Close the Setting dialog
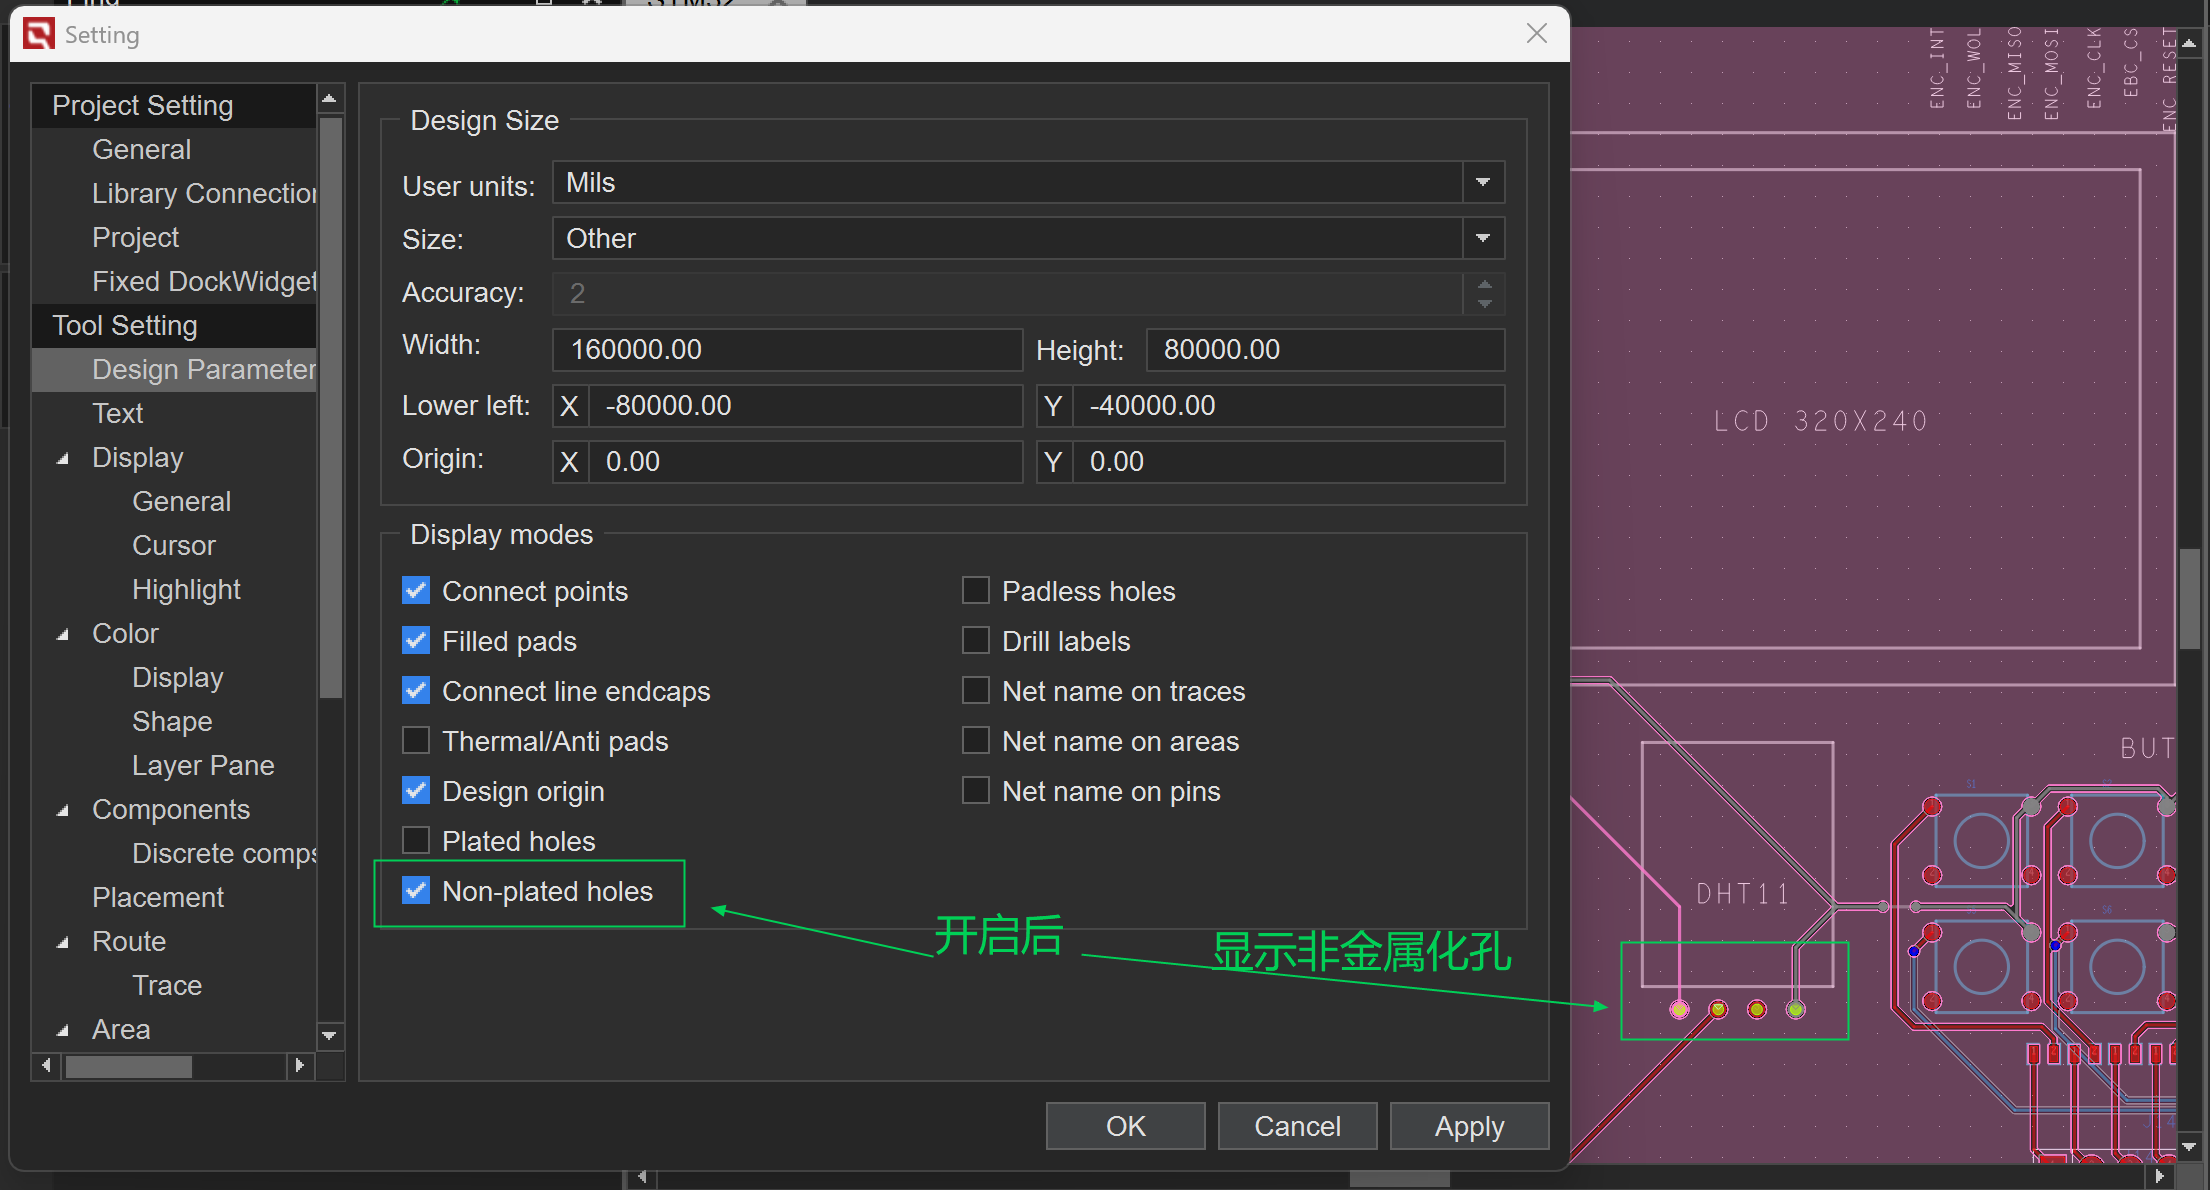Screen dimensions: 2210x1190 (x=1536, y=34)
